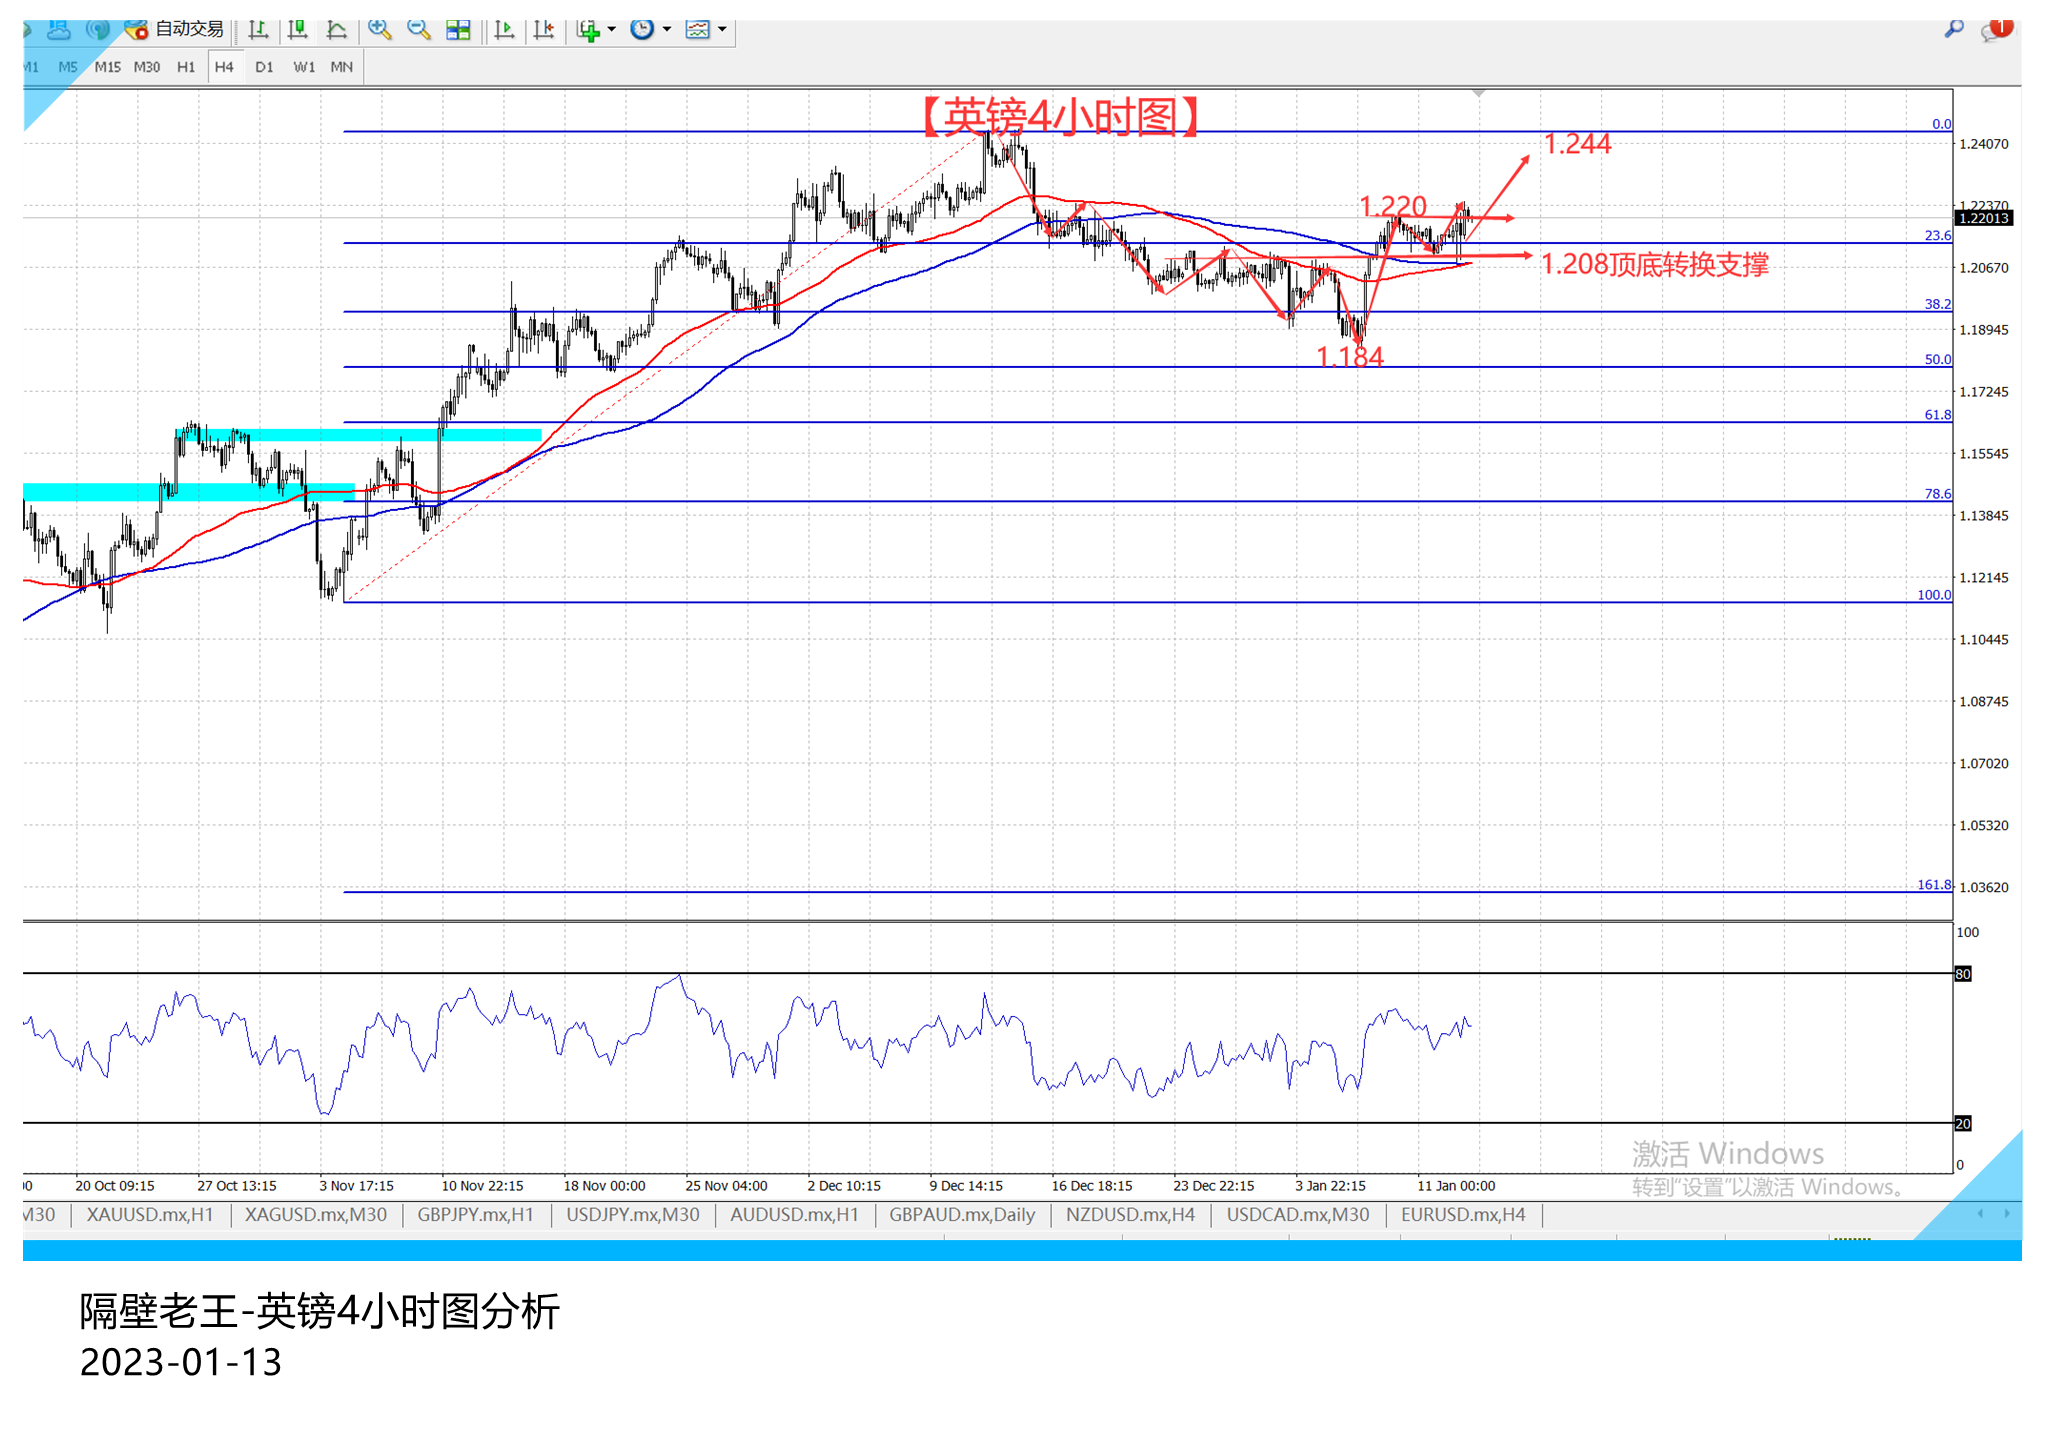Switch chart to line chart style
The width and height of the screenshot is (2045, 1451).
click(x=337, y=30)
